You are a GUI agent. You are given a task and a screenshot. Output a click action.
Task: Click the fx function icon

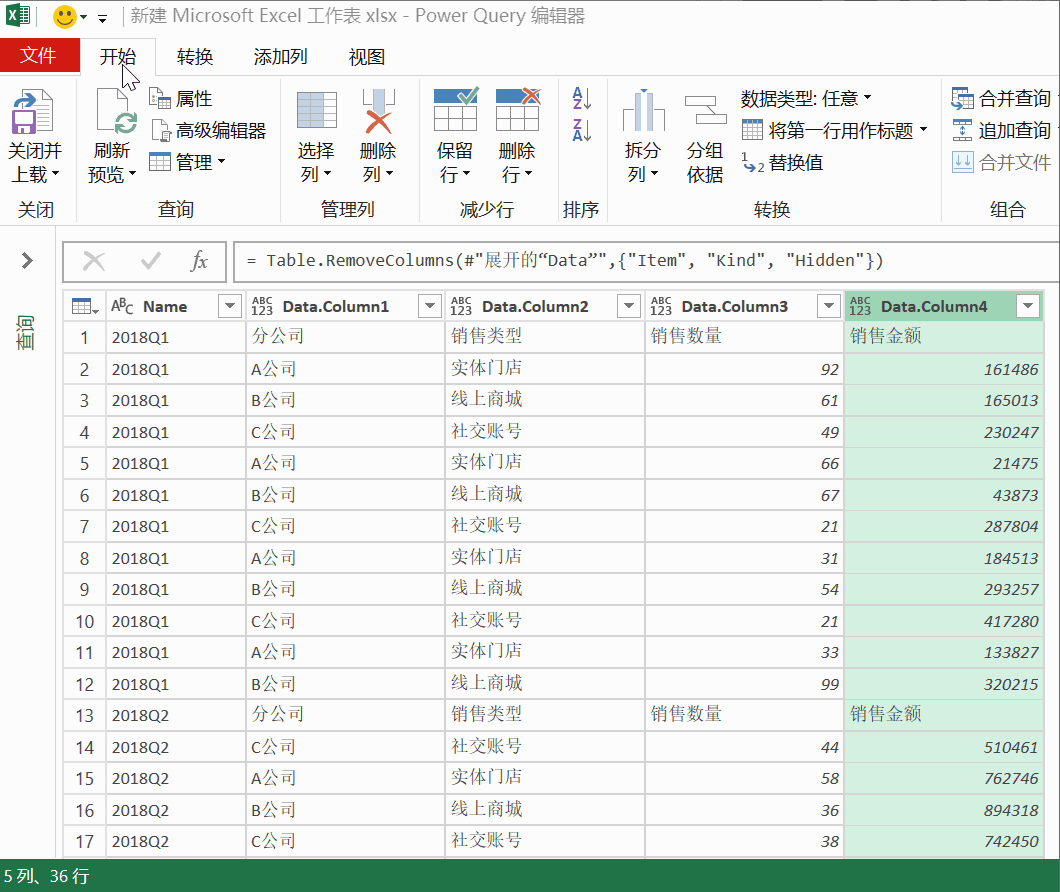click(x=199, y=261)
